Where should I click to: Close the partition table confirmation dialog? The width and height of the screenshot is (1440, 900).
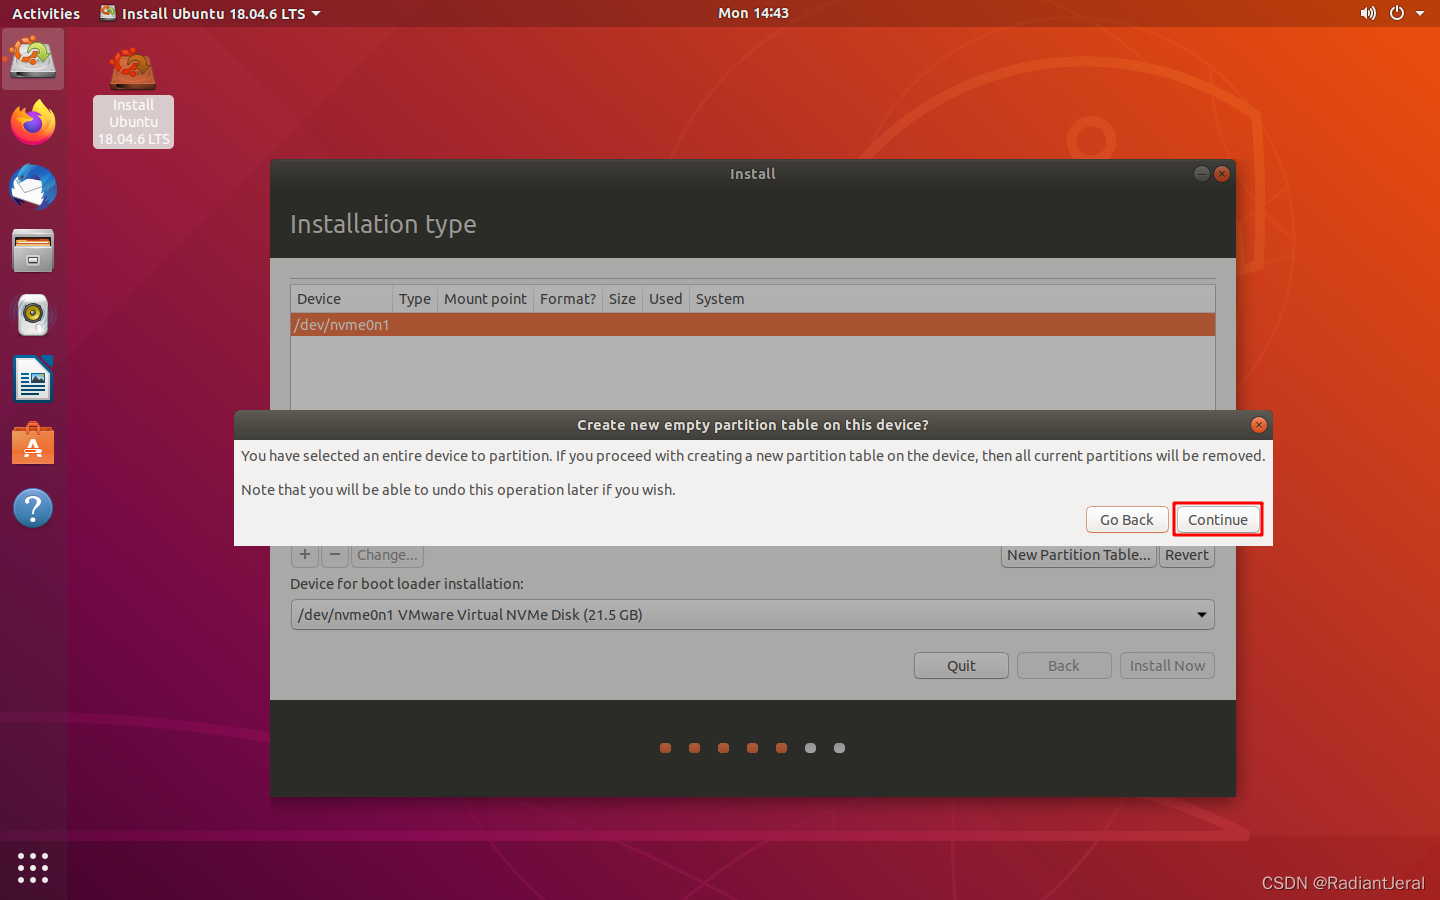pyautogui.click(x=1259, y=425)
